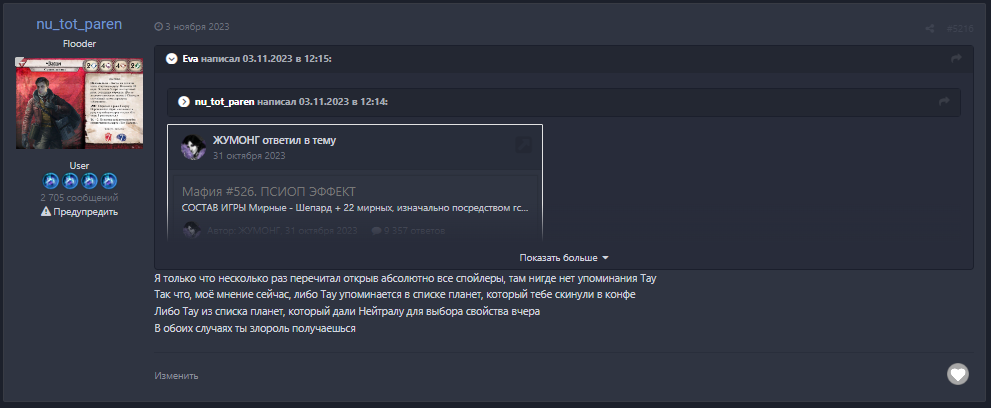Click ЖУМОНГ's small avatar in embedded card
The height and width of the screenshot is (408, 991).
click(193, 147)
